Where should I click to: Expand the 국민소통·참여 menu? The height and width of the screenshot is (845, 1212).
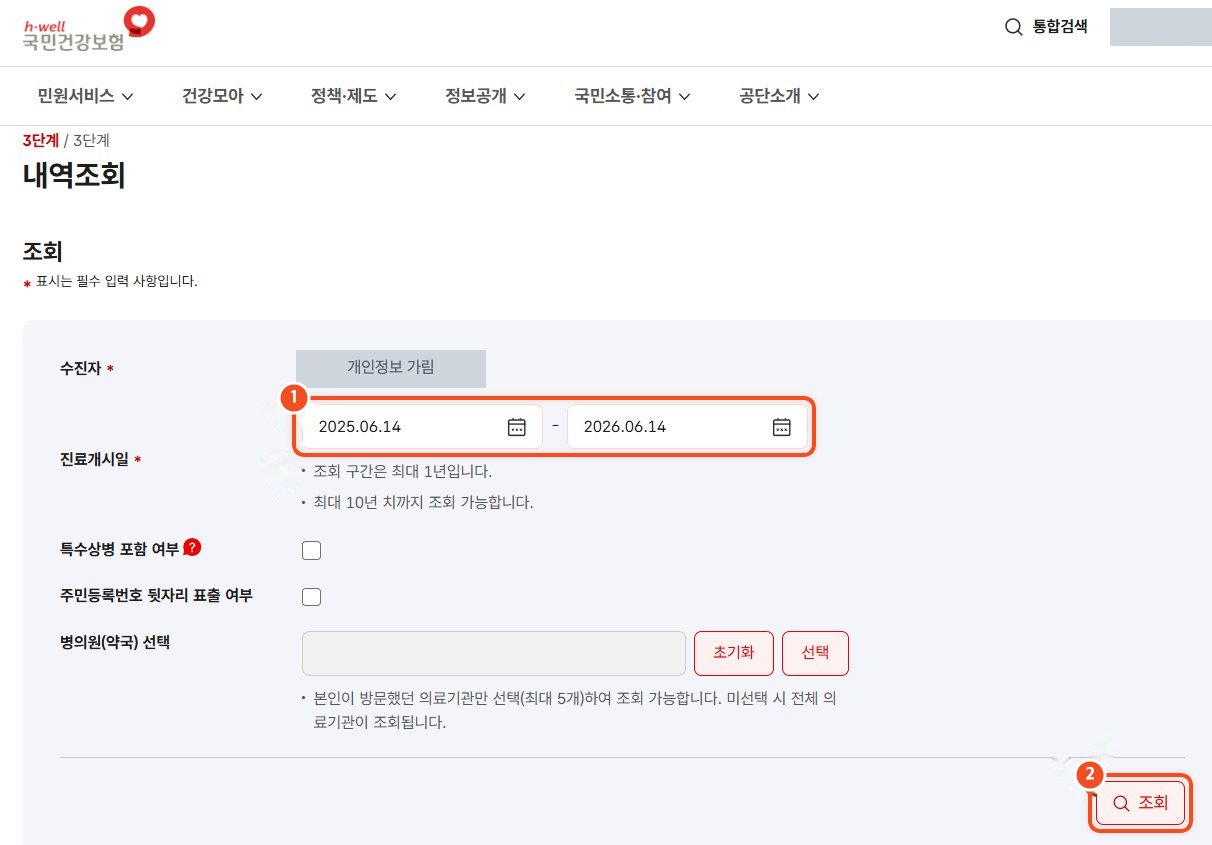click(632, 97)
